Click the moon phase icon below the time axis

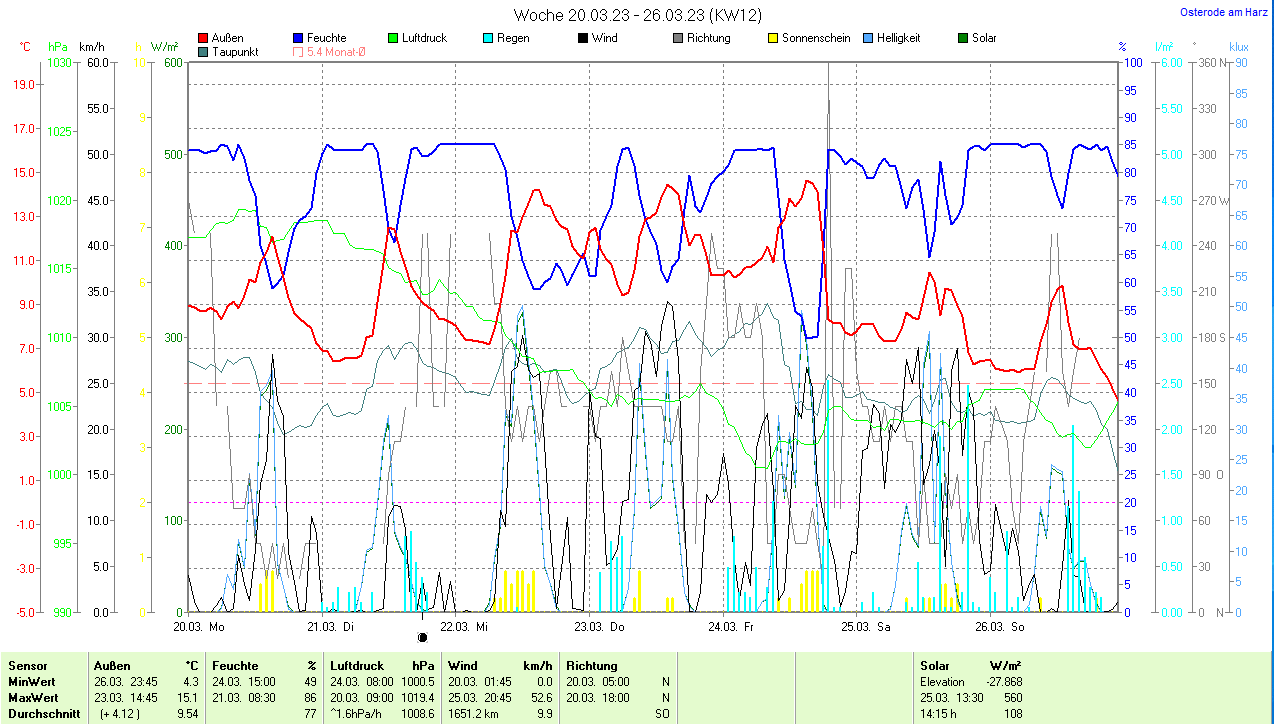[x=422, y=637]
